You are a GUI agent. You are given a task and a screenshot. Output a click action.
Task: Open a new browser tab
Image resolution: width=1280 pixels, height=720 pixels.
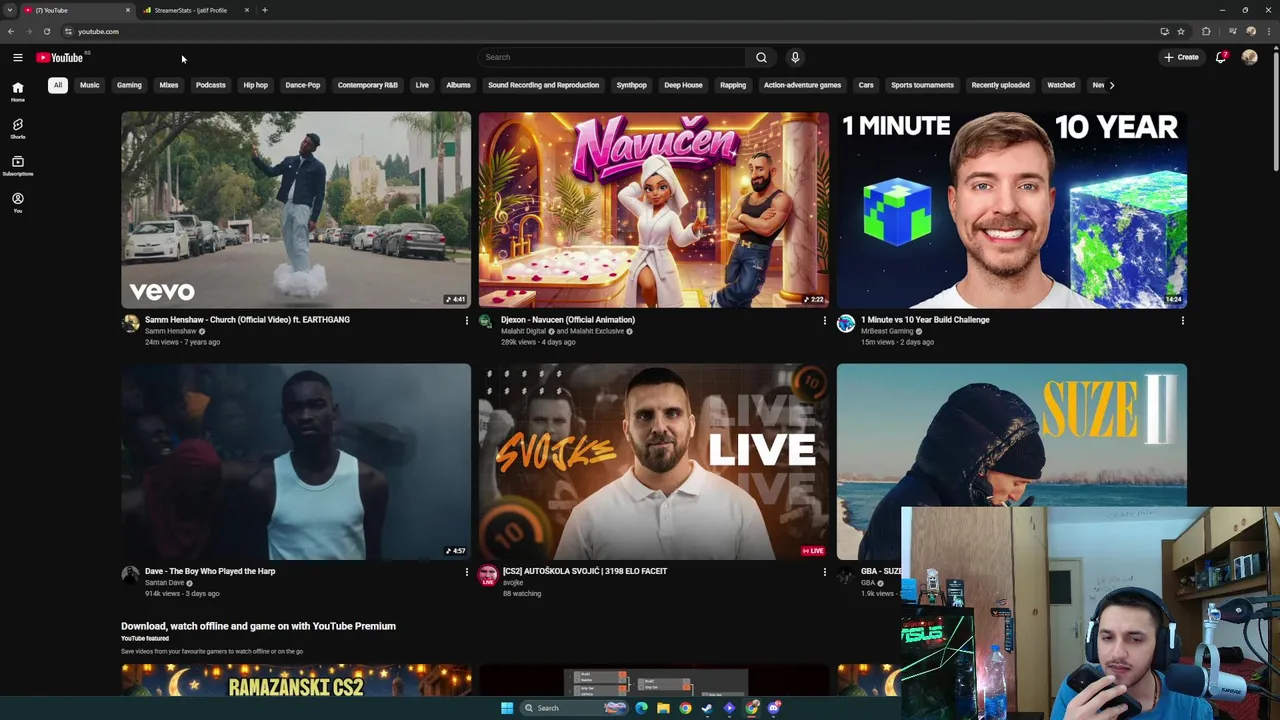pos(264,10)
